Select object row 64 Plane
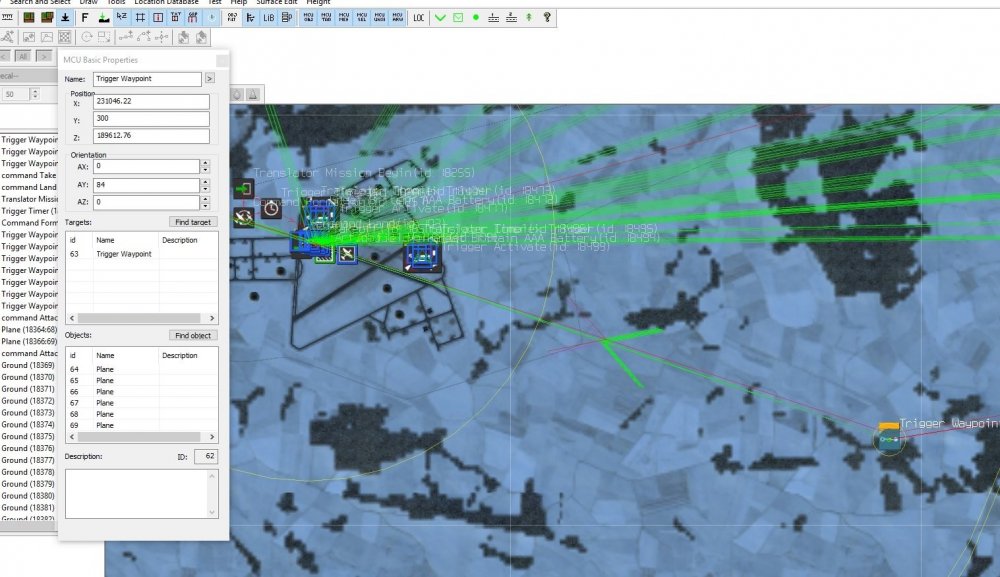The height and width of the screenshot is (577, 1000). tap(142, 369)
